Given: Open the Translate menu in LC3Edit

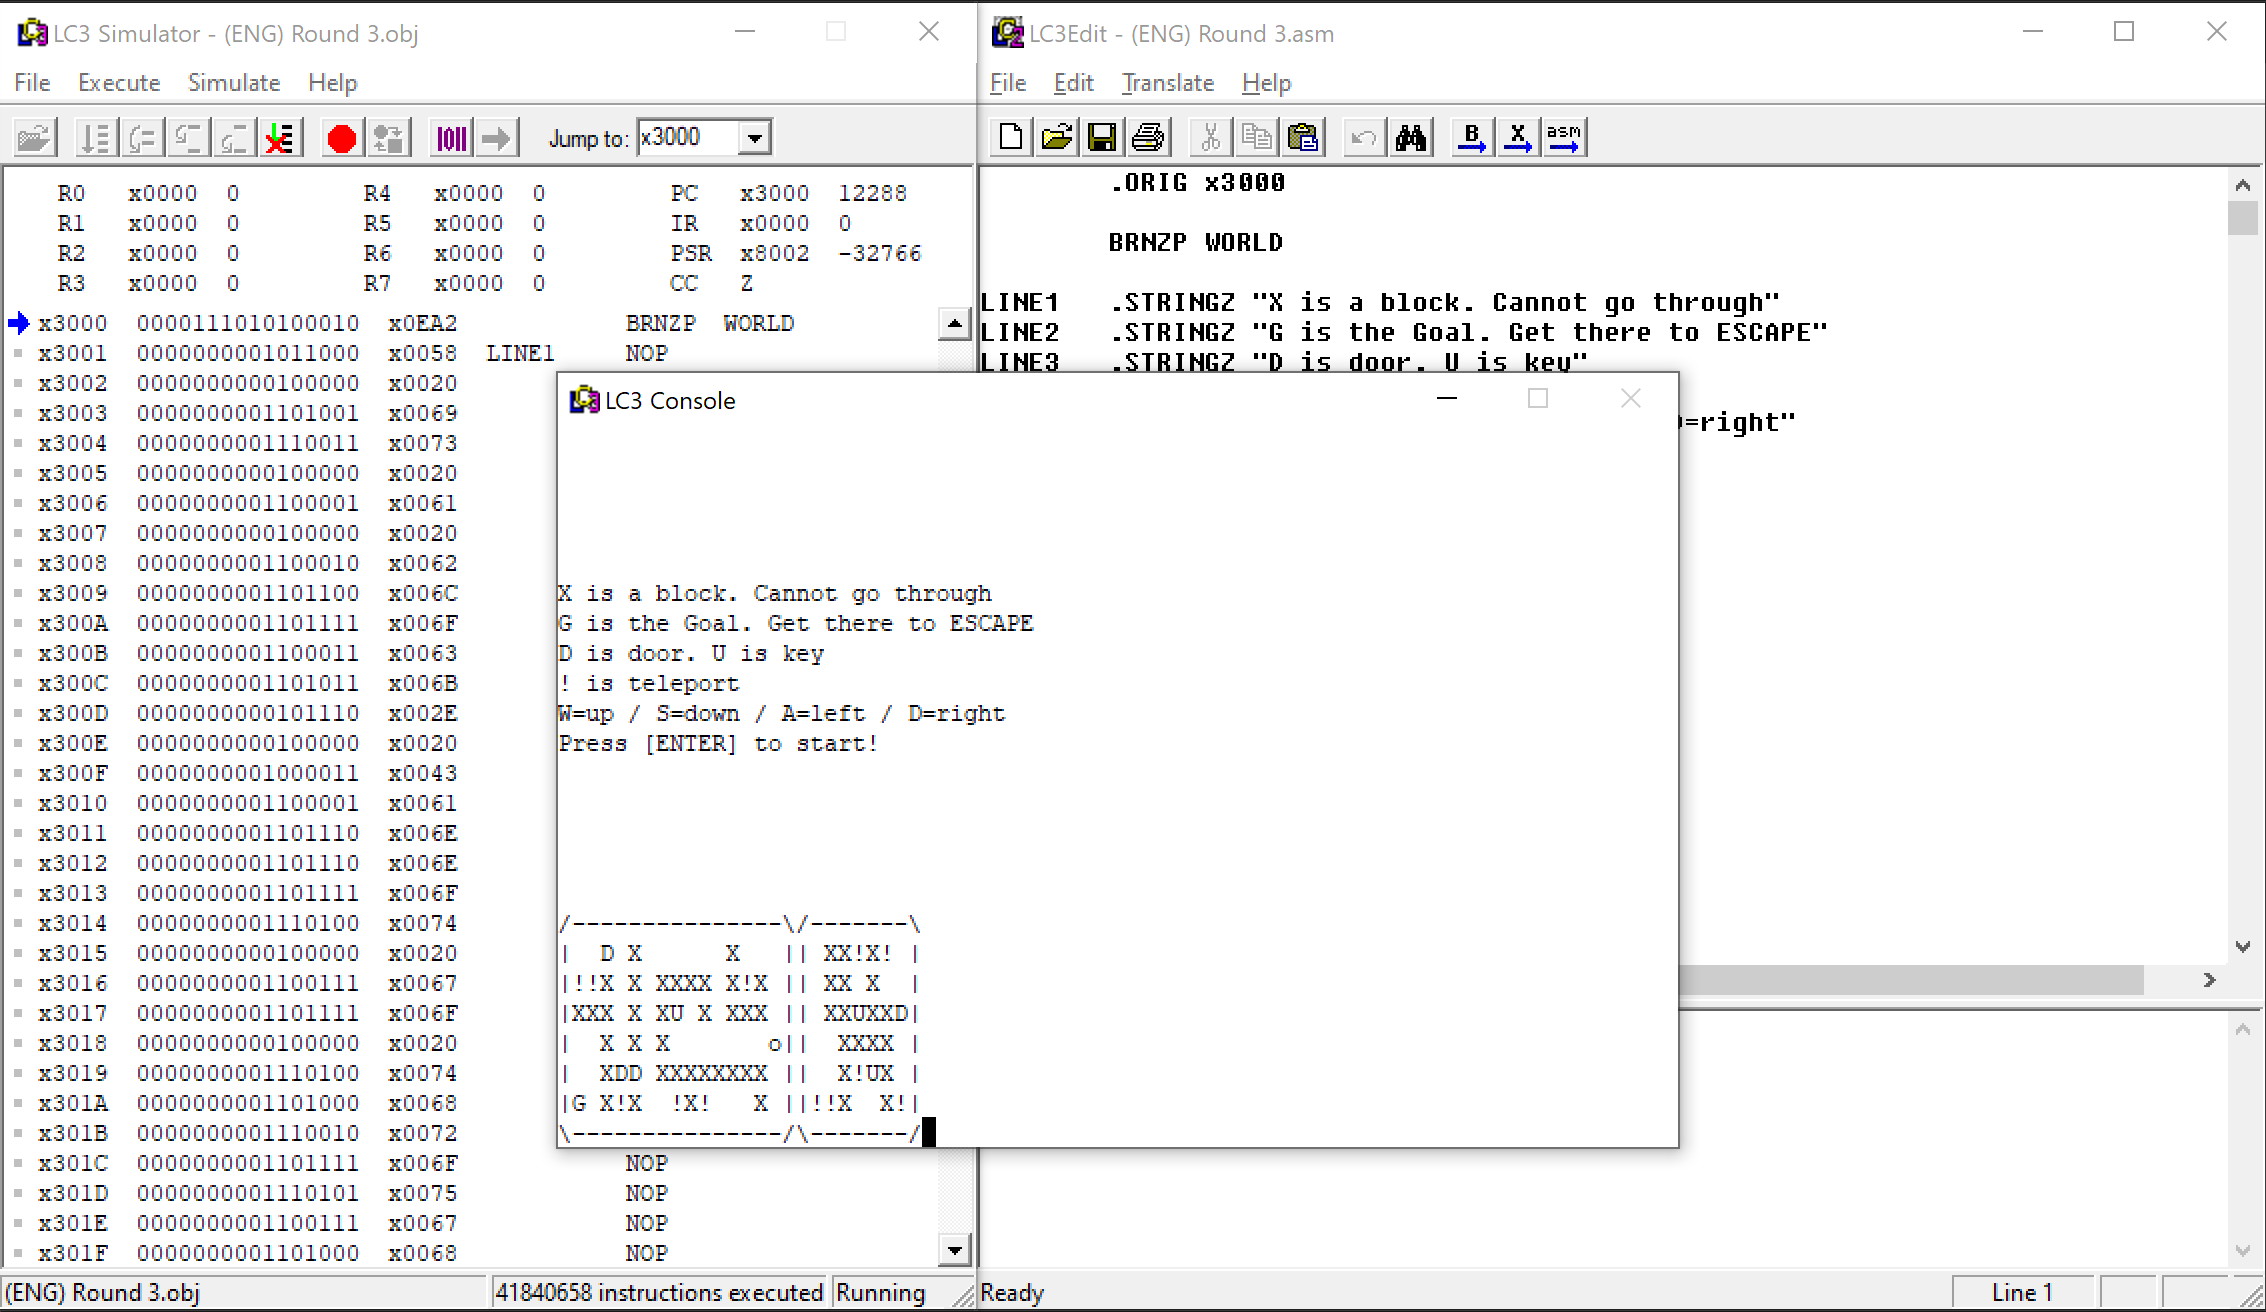Looking at the screenshot, I should point(1167,83).
